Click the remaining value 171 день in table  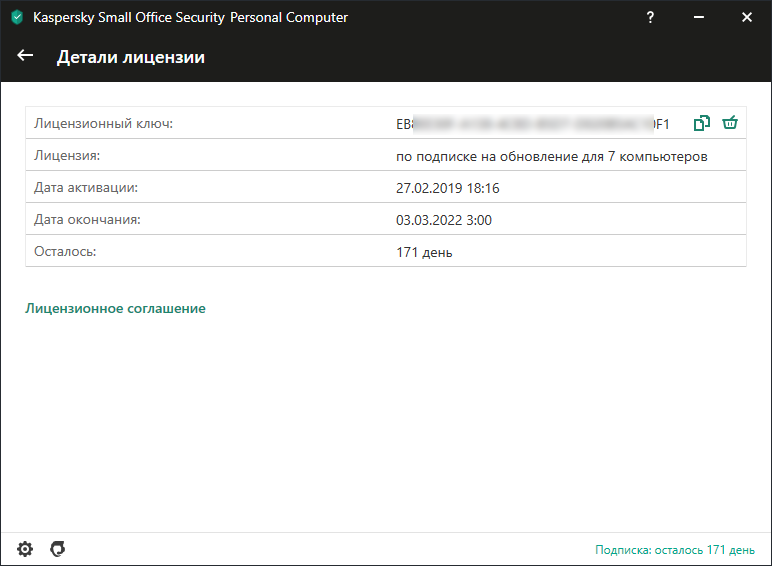[424, 252]
